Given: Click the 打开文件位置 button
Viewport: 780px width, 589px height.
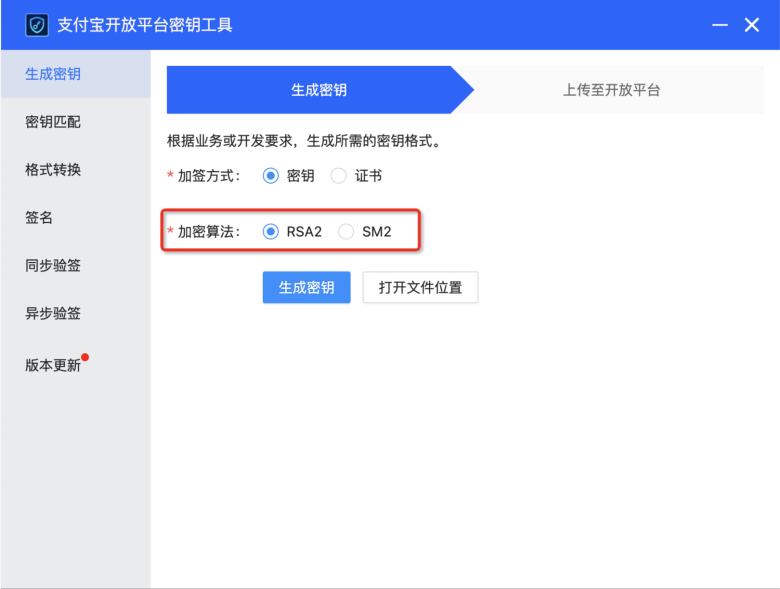Looking at the screenshot, I should tap(420, 288).
